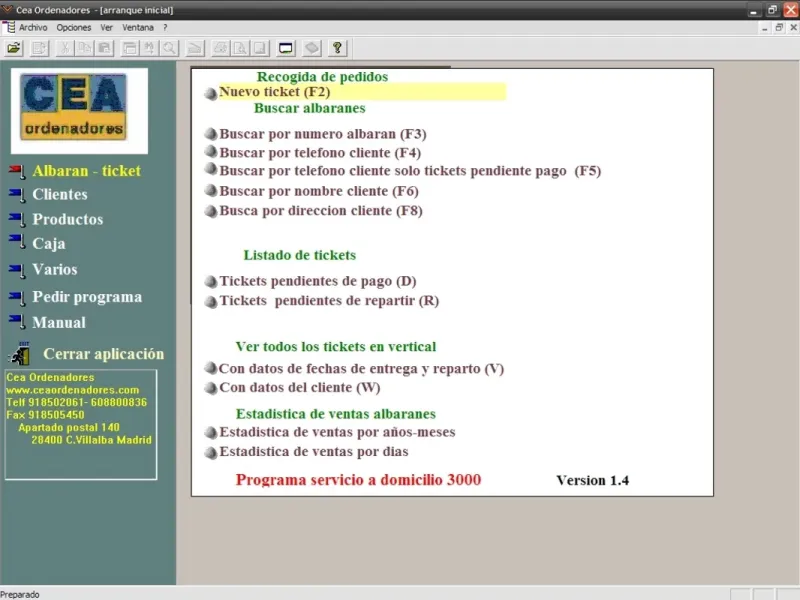
Task: Open the Varios section
Action: pyautogui.click(x=55, y=269)
